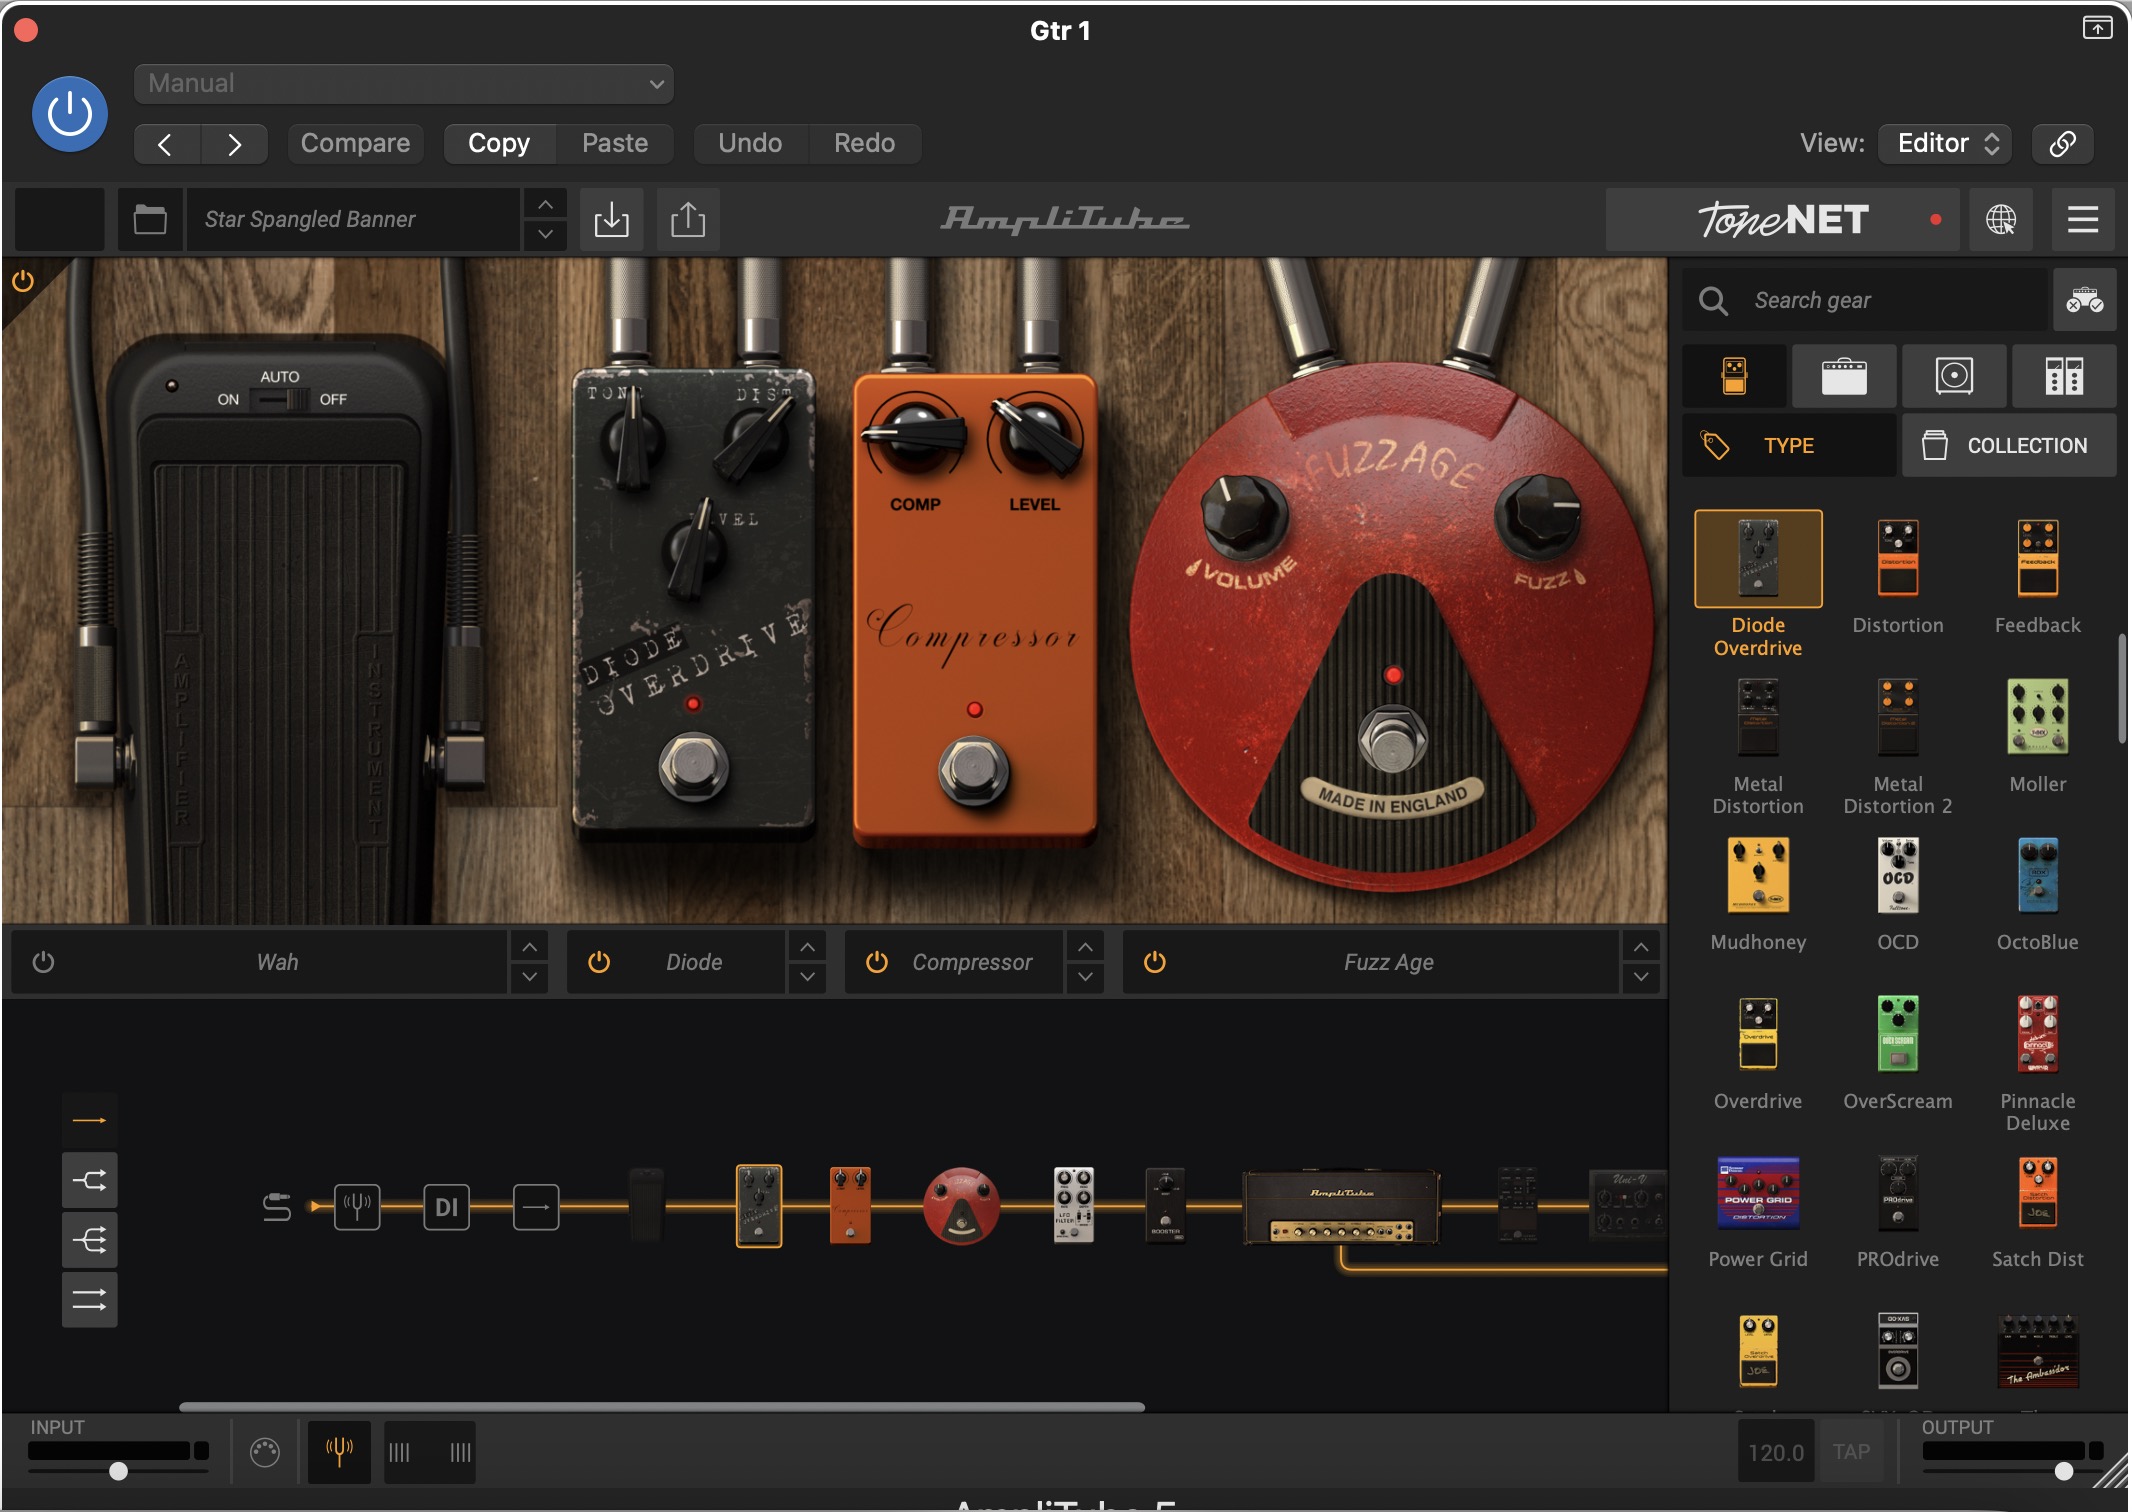Viewport: 2132px width, 1512px height.
Task: Select the Compressor slot label
Action: pos(972,962)
